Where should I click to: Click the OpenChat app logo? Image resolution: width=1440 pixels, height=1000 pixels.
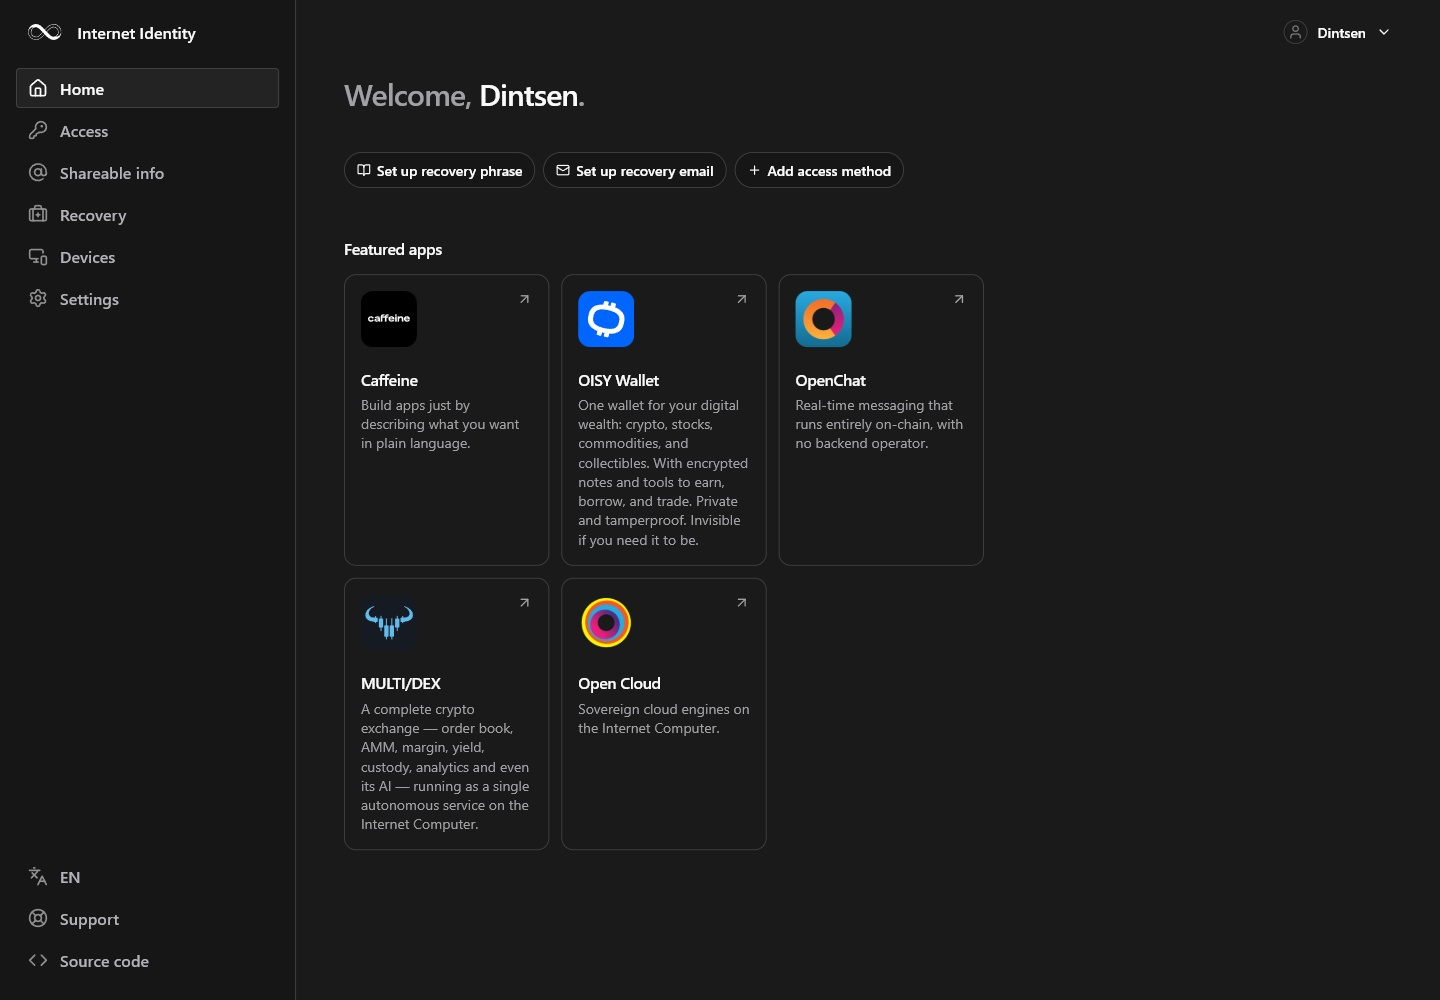(x=823, y=319)
